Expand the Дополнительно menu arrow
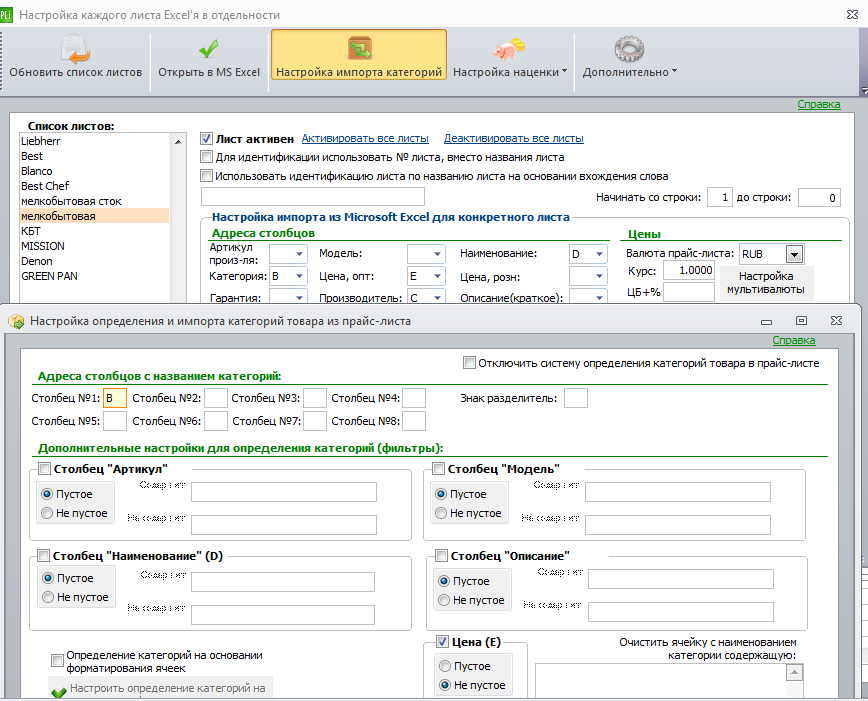The image size is (868, 701). click(674, 71)
